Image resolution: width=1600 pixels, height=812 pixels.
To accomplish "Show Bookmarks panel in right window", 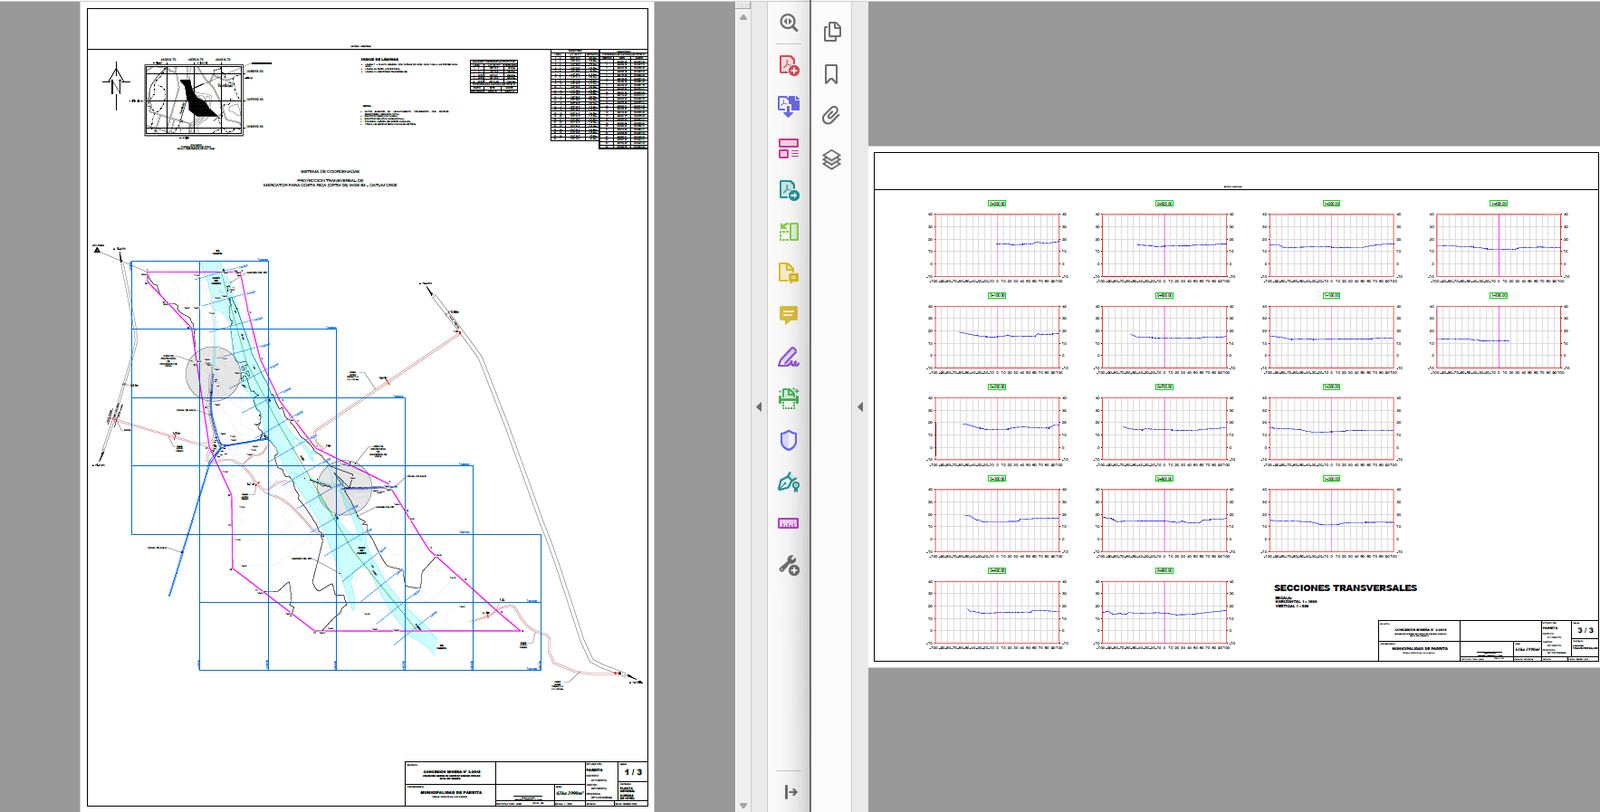I will (831, 74).
